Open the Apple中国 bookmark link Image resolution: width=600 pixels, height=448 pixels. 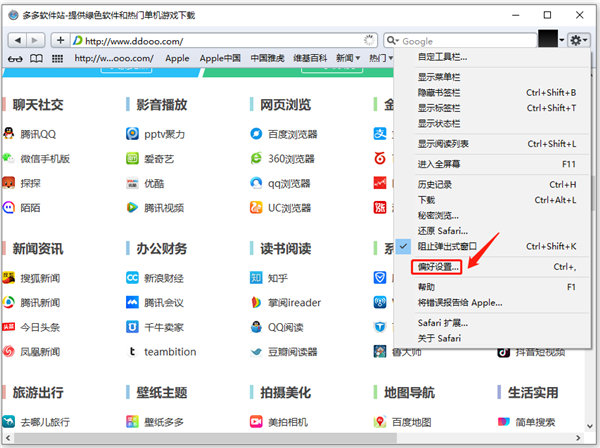click(220, 58)
